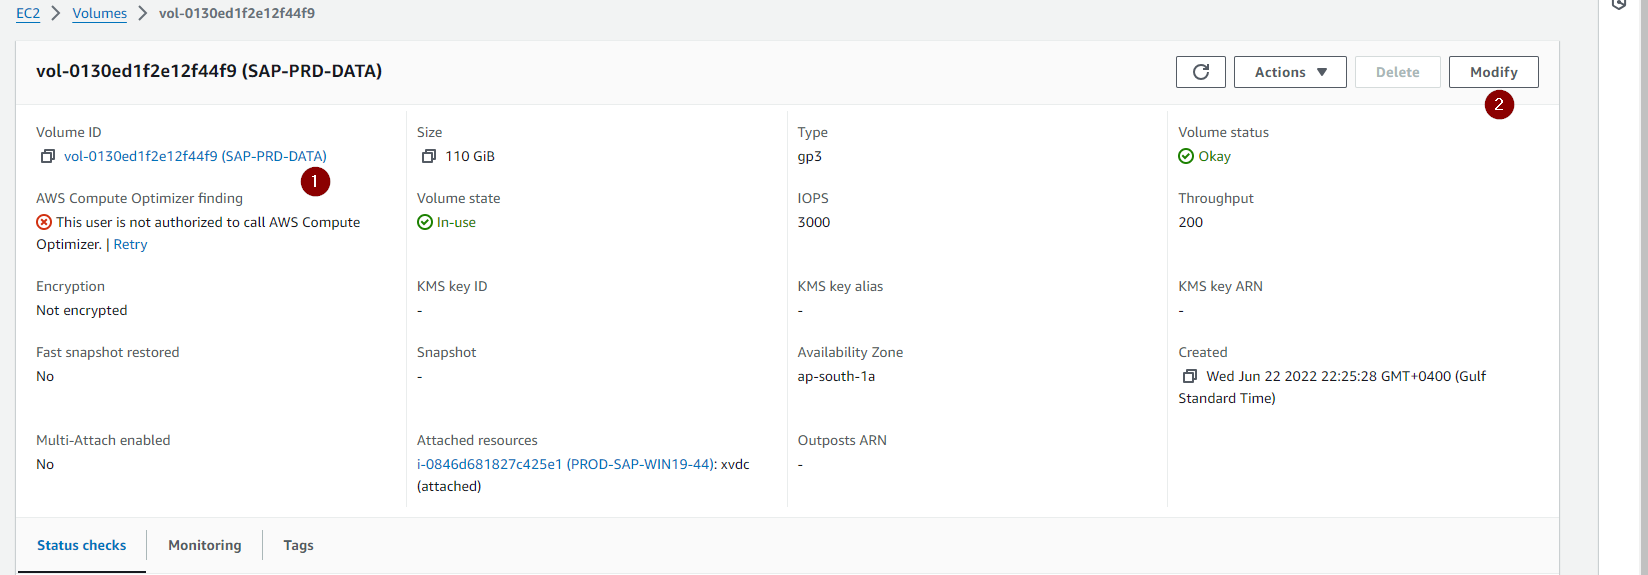The height and width of the screenshot is (575, 1648).
Task: Select the '110 GiB' size value
Action: pyautogui.click(x=470, y=156)
